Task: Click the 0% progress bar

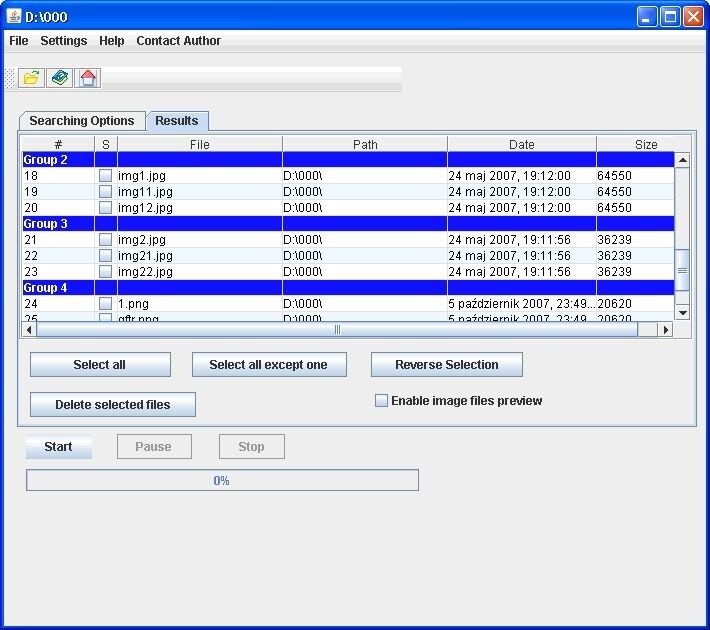Action: (222, 480)
